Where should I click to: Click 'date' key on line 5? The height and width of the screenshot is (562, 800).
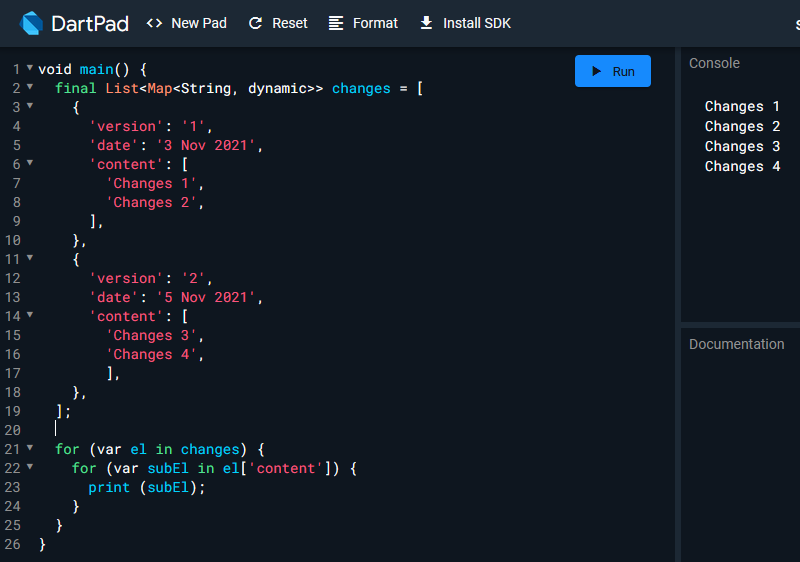tap(113, 145)
